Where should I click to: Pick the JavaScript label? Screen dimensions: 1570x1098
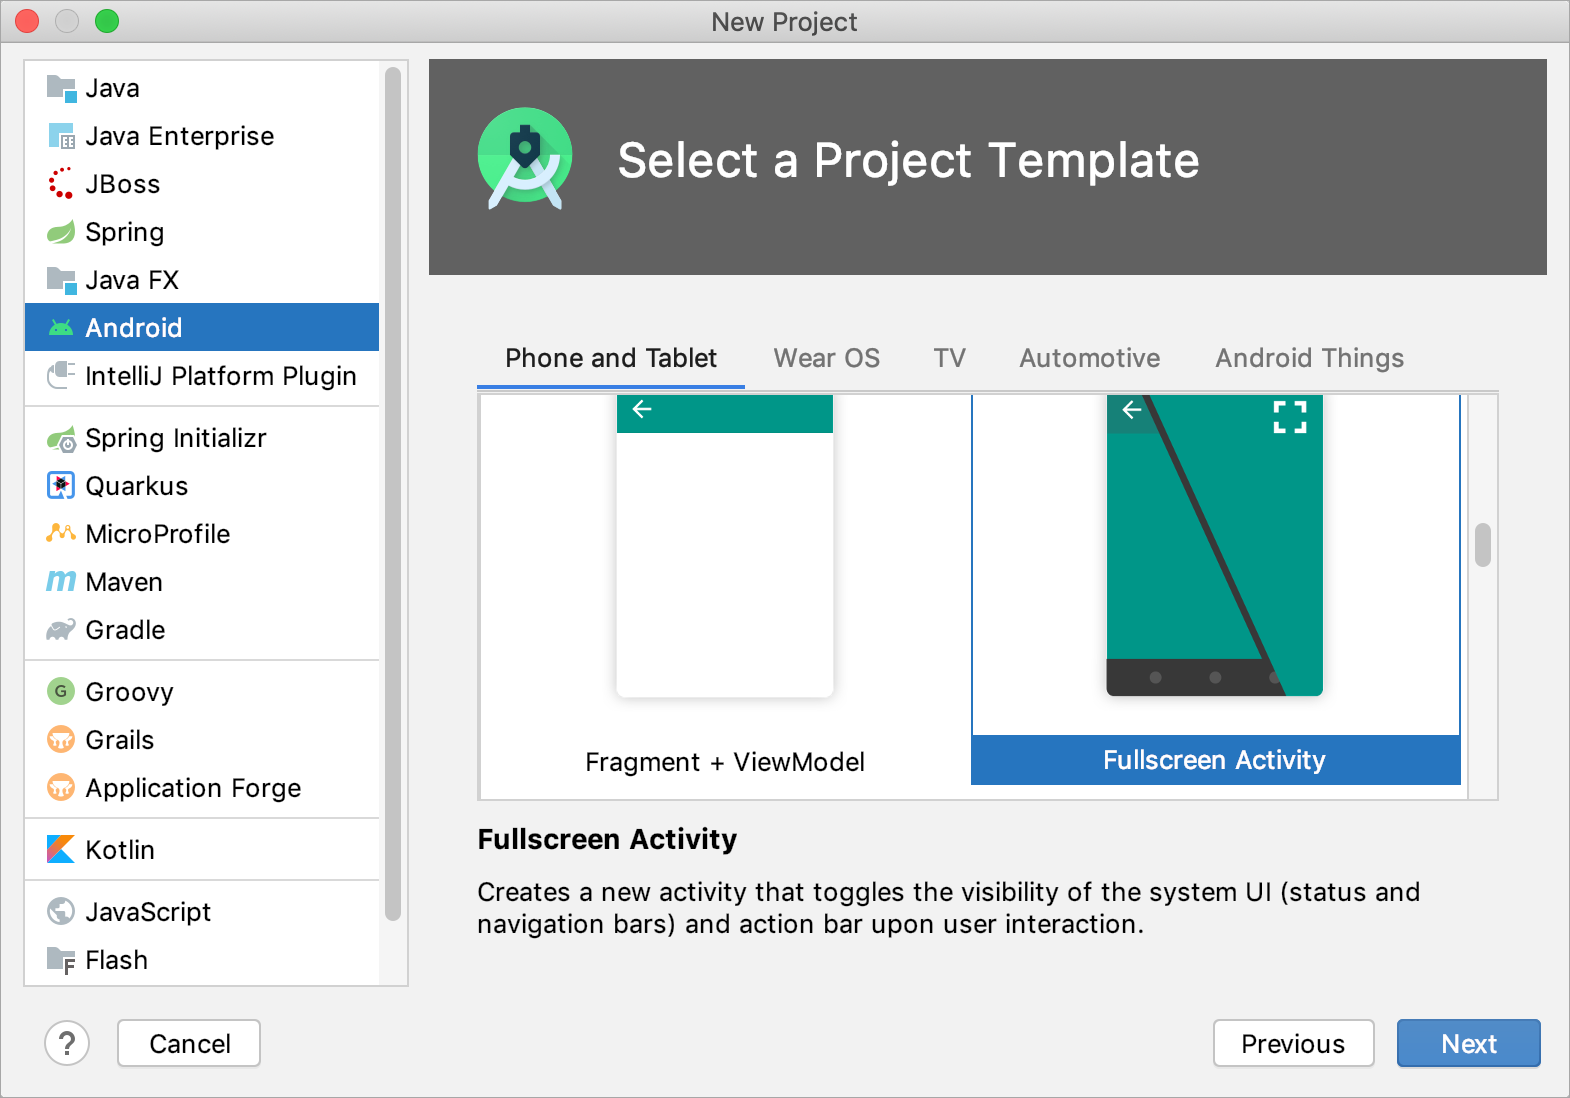click(148, 912)
